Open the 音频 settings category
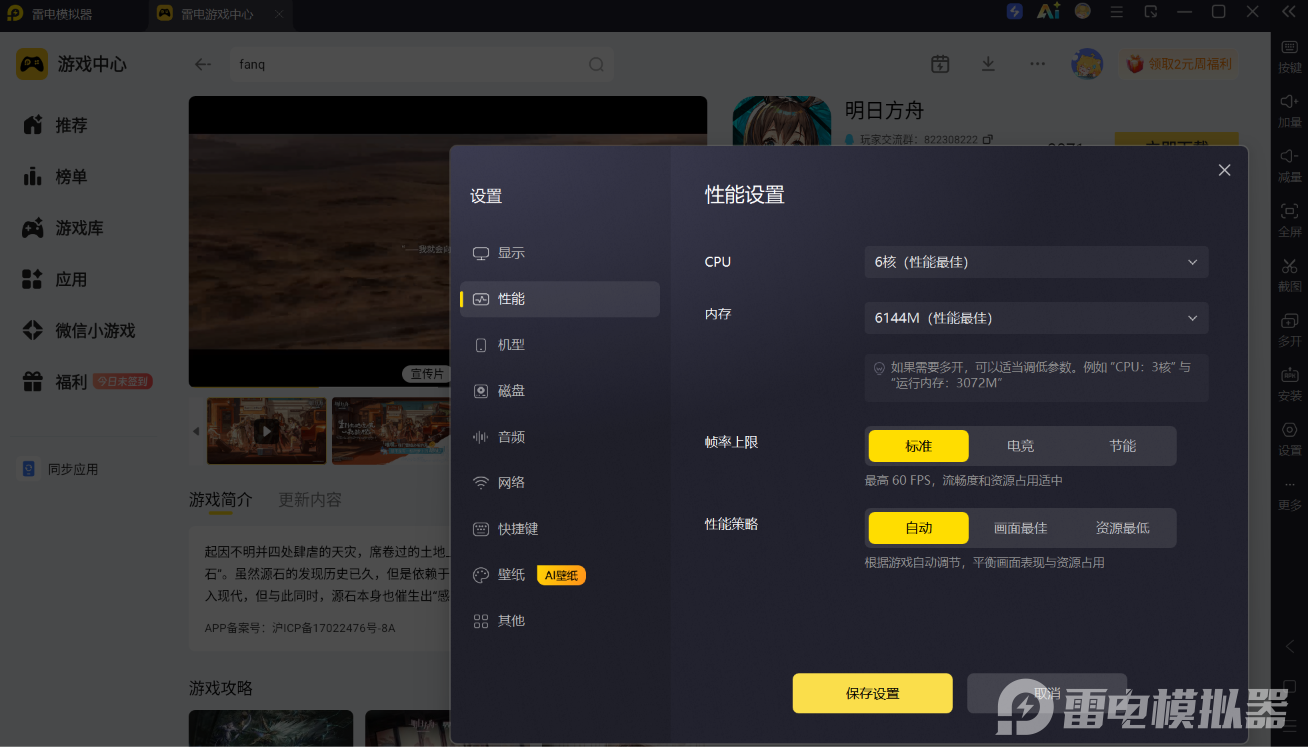The height and width of the screenshot is (747, 1308). (560, 437)
